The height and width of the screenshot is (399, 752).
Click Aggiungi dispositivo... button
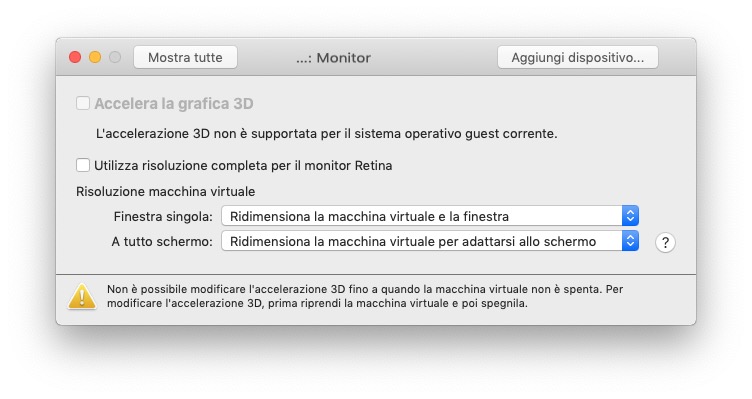pyautogui.click(x=577, y=58)
